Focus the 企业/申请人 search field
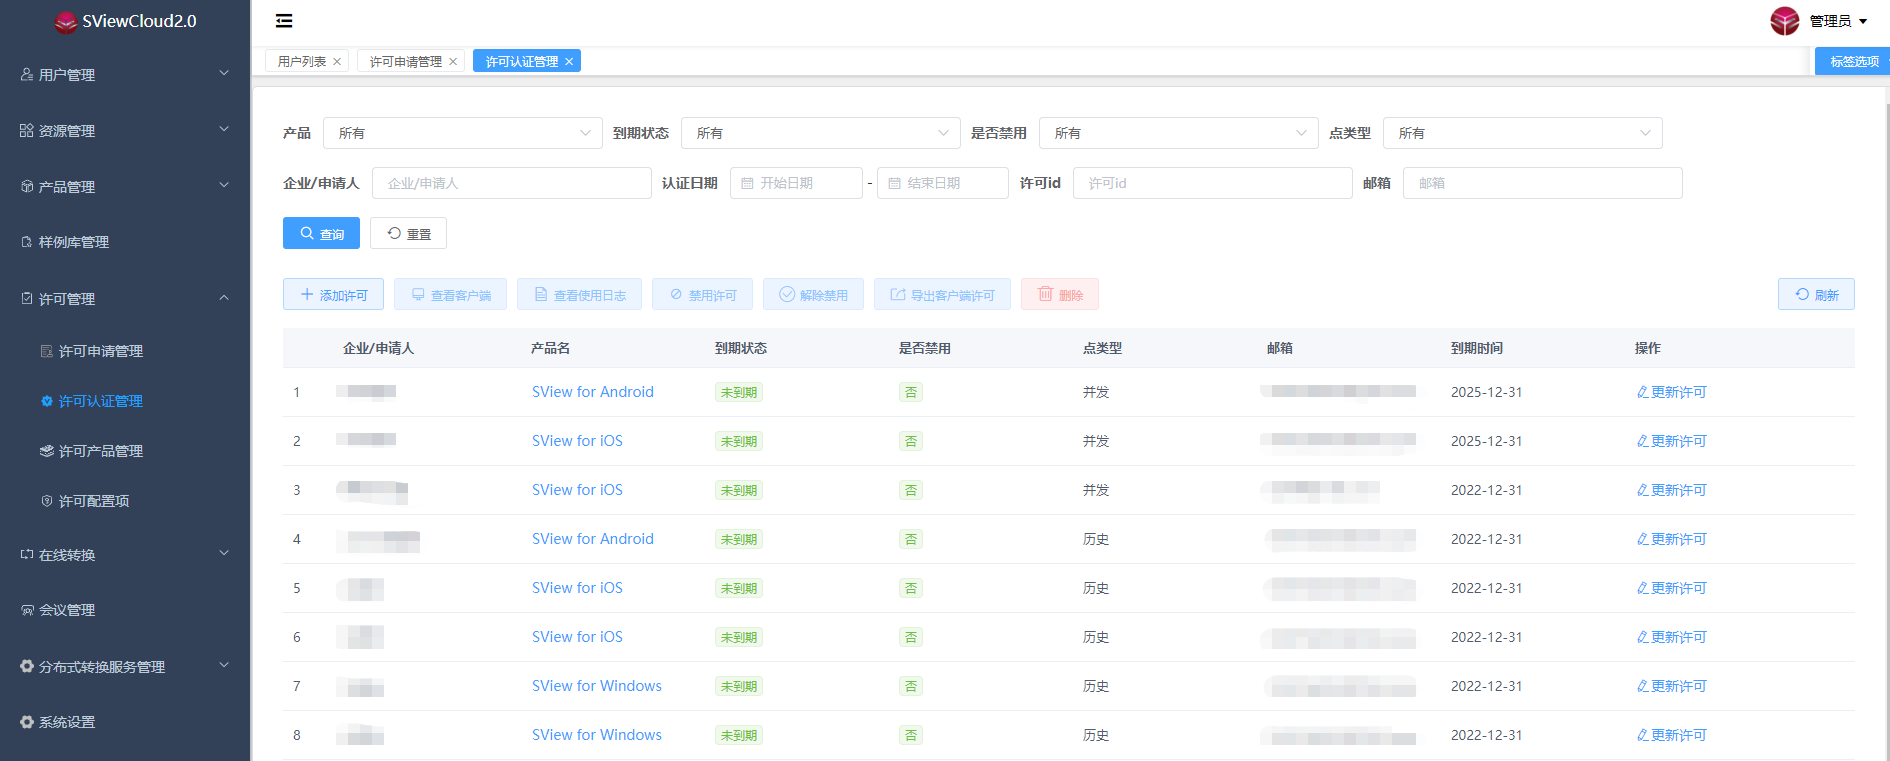The width and height of the screenshot is (1890, 761). (x=512, y=183)
